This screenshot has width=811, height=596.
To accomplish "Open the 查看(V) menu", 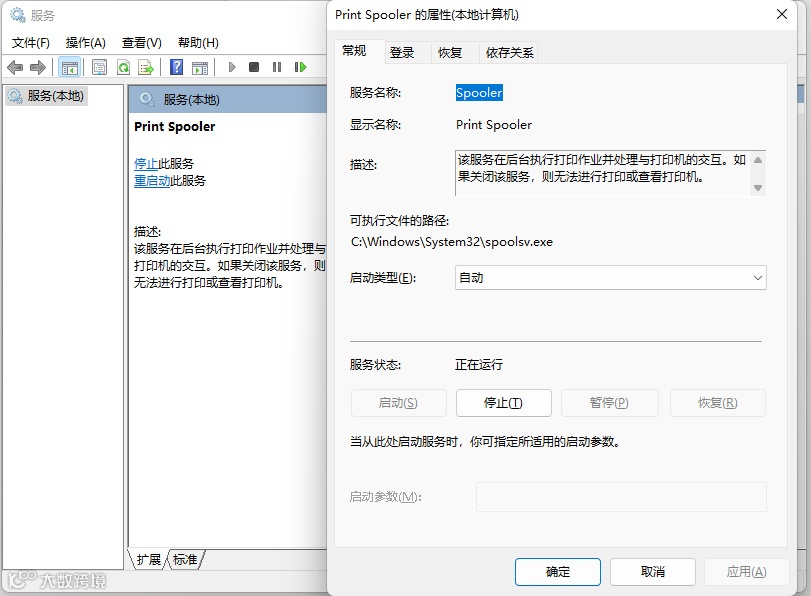I will pyautogui.click(x=142, y=43).
